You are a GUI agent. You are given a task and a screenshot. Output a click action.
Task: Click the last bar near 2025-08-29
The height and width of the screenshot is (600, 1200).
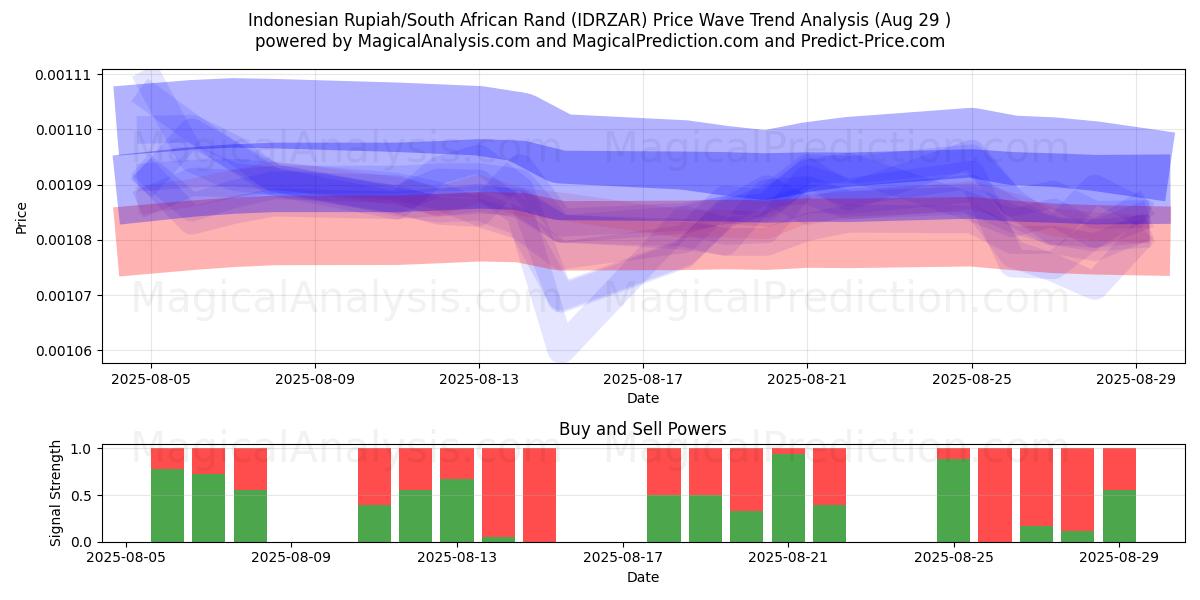coord(1119,495)
